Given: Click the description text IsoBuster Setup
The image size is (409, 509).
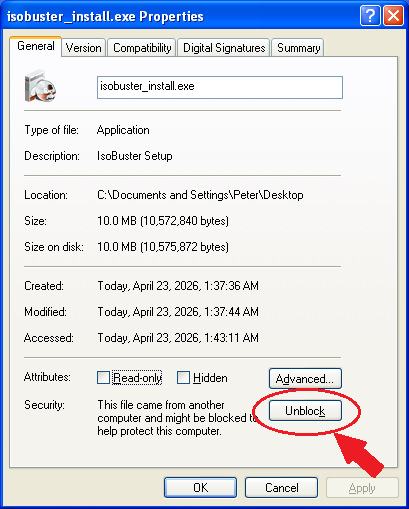Looking at the screenshot, I should (135, 156).
